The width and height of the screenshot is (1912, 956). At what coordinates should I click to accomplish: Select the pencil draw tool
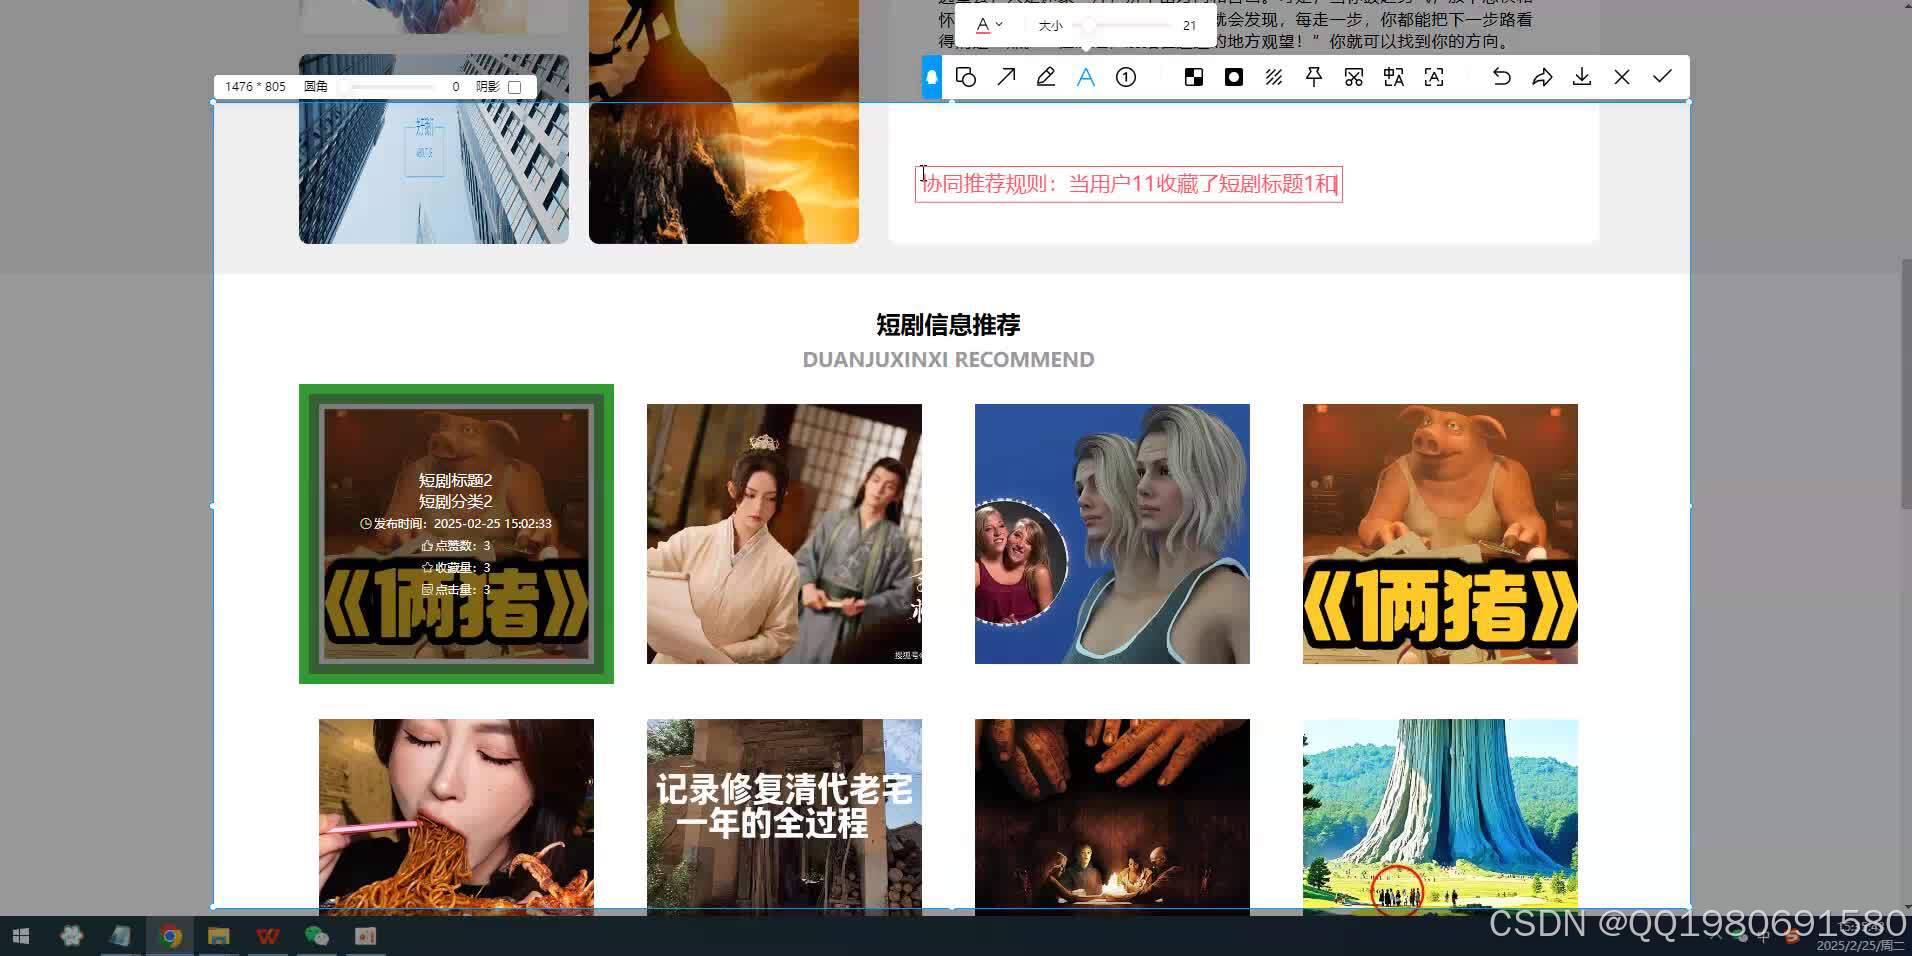[1046, 77]
